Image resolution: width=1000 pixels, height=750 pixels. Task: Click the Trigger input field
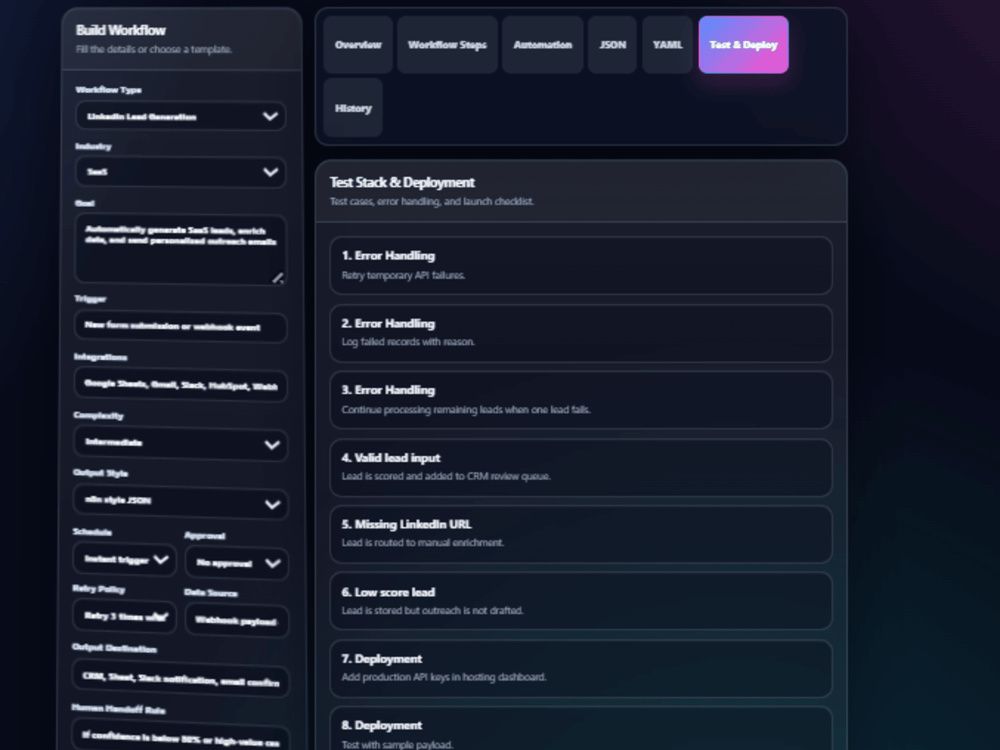click(180, 327)
